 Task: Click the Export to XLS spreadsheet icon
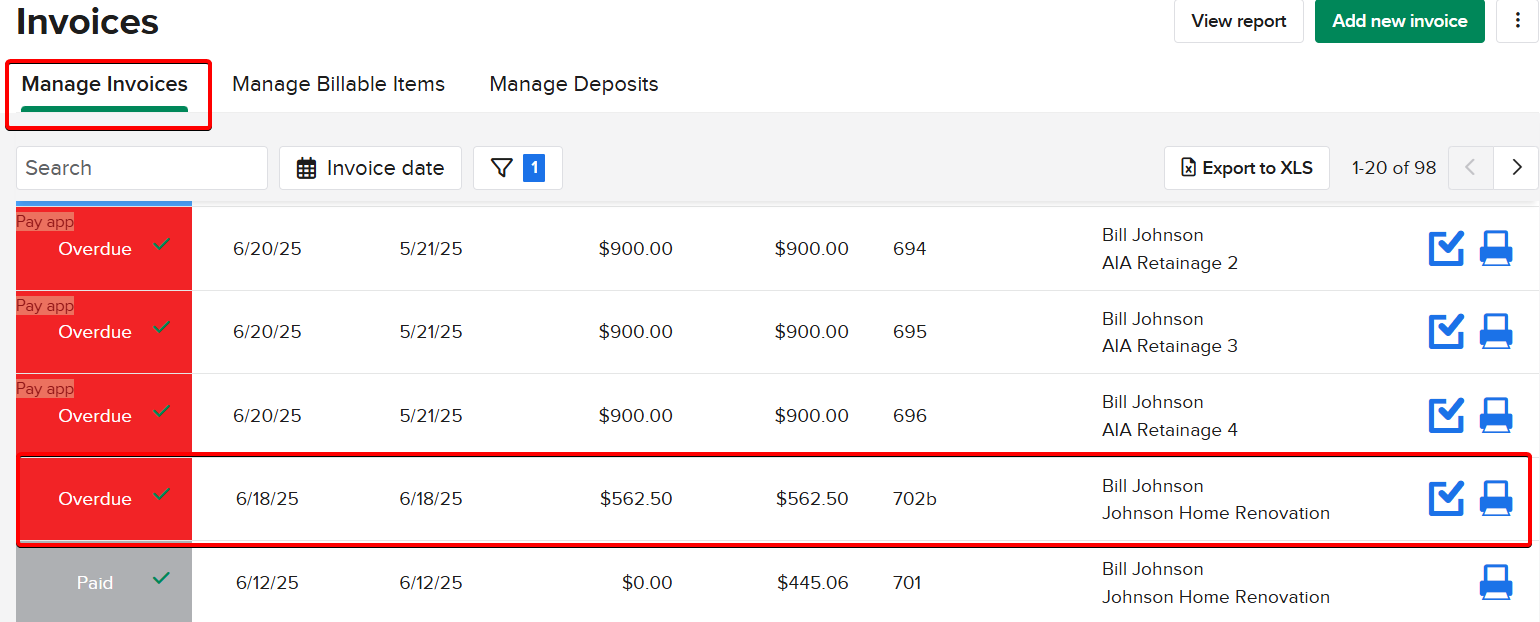[x=1189, y=167]
